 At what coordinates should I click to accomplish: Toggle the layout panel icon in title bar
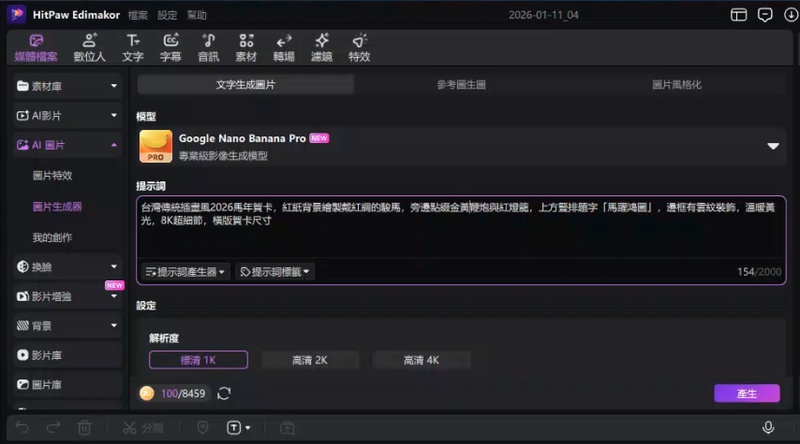point(738,15)
